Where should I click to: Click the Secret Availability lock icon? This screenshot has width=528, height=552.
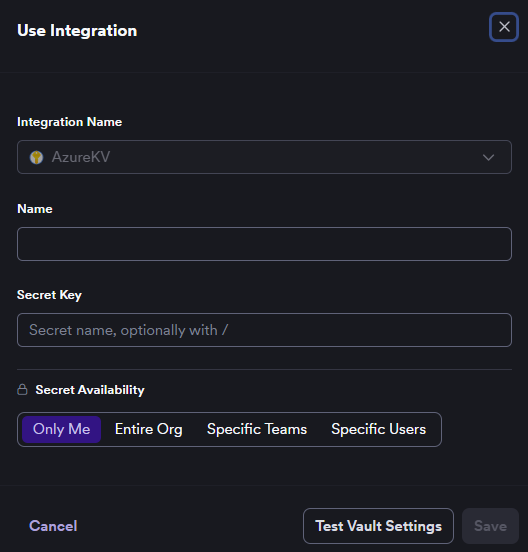[23, 389]
